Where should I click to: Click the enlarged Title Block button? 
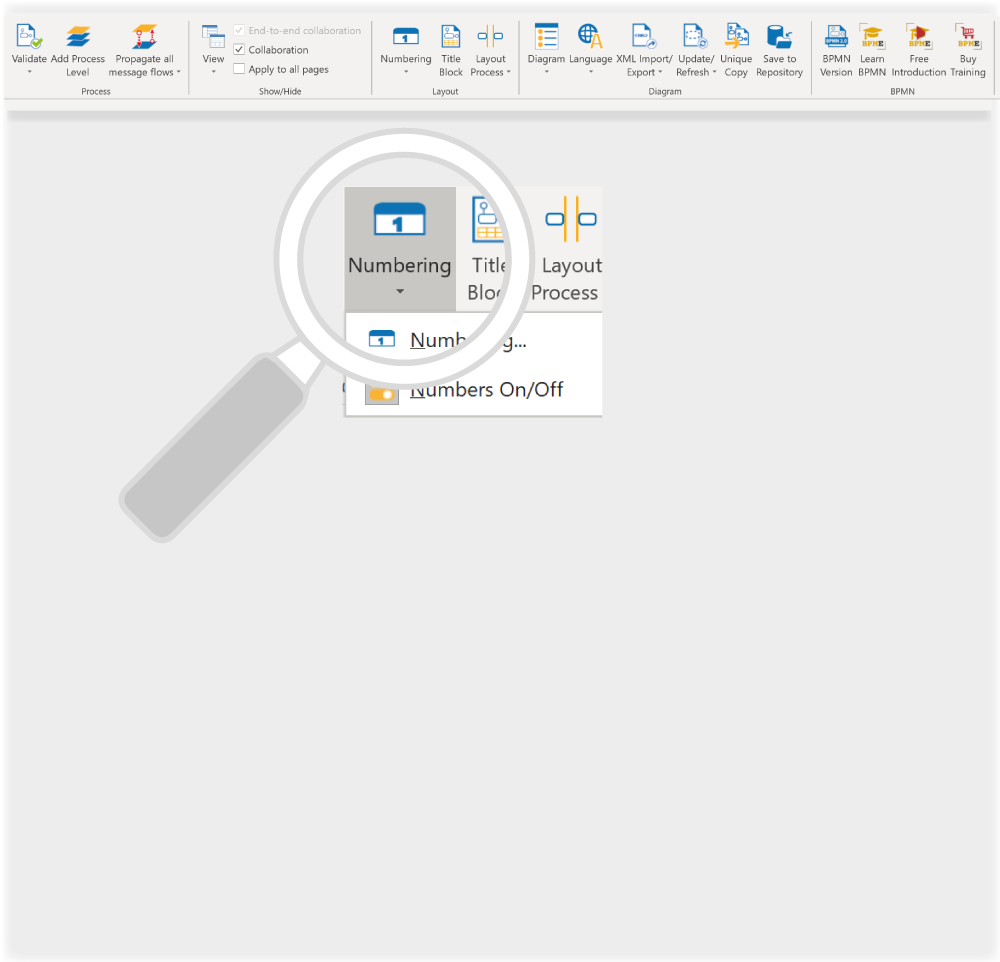tap(489, 249)
